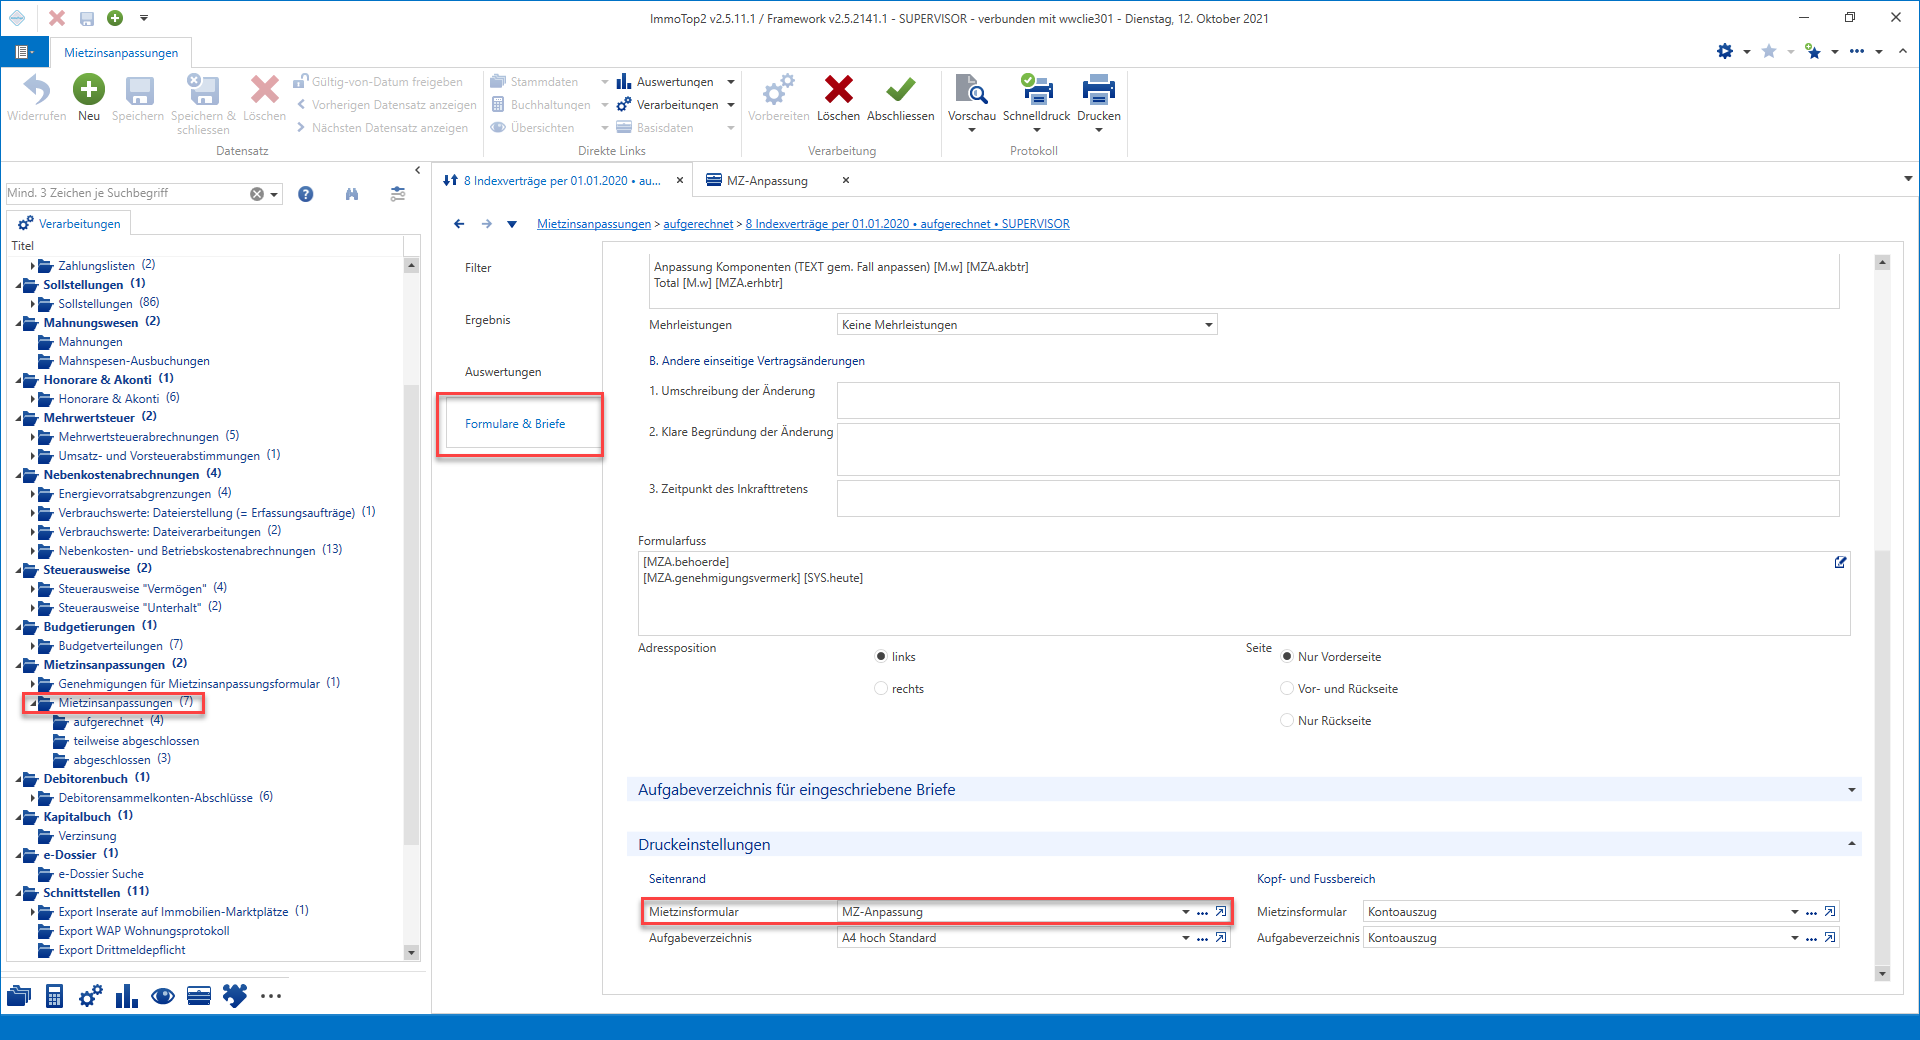Click the green Abschliessen checkmark icon
This screenshot has width=1920, height=1040.
[900, 90]
